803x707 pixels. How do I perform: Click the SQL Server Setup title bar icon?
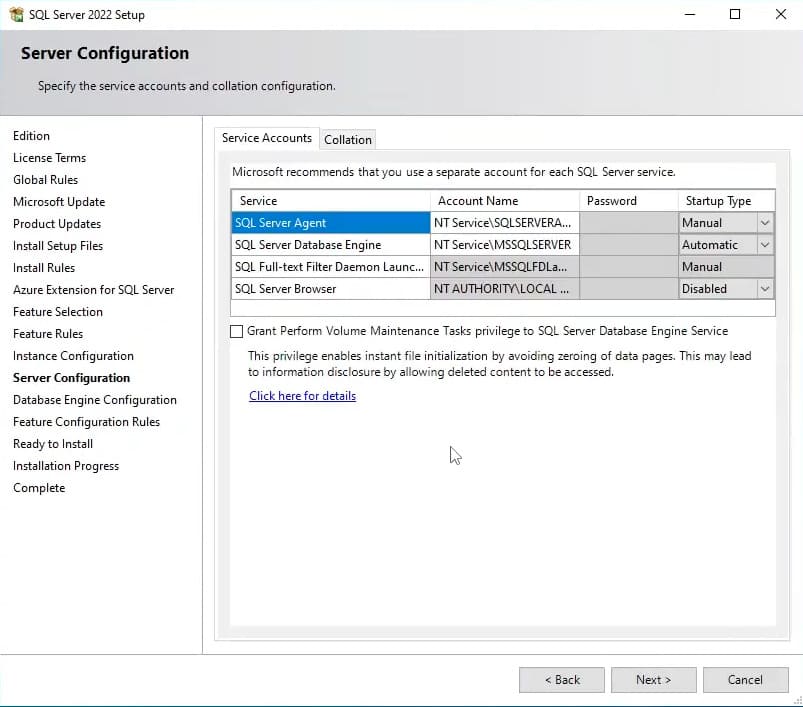(15, 15)
